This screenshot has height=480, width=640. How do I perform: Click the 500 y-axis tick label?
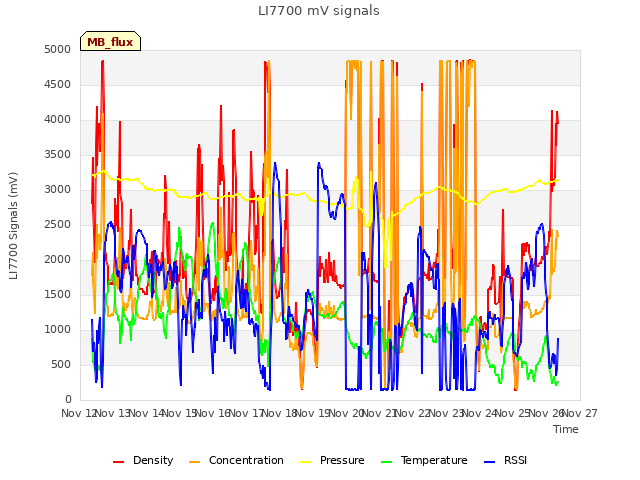tap(61, 364)
